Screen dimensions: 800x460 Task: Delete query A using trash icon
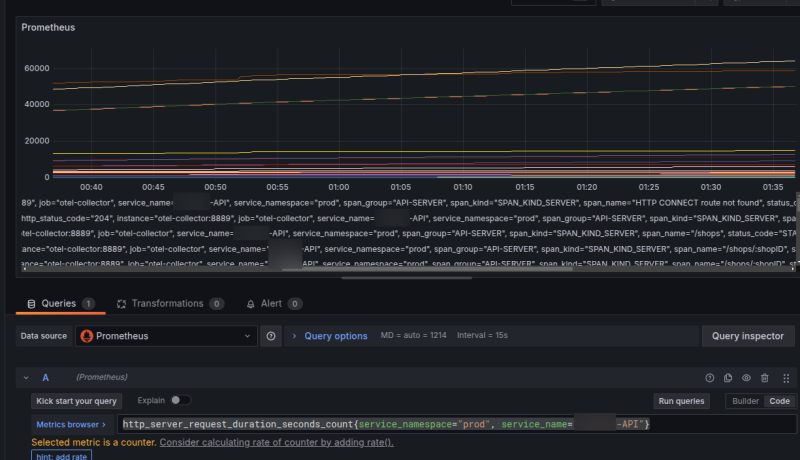pos(765,378)
